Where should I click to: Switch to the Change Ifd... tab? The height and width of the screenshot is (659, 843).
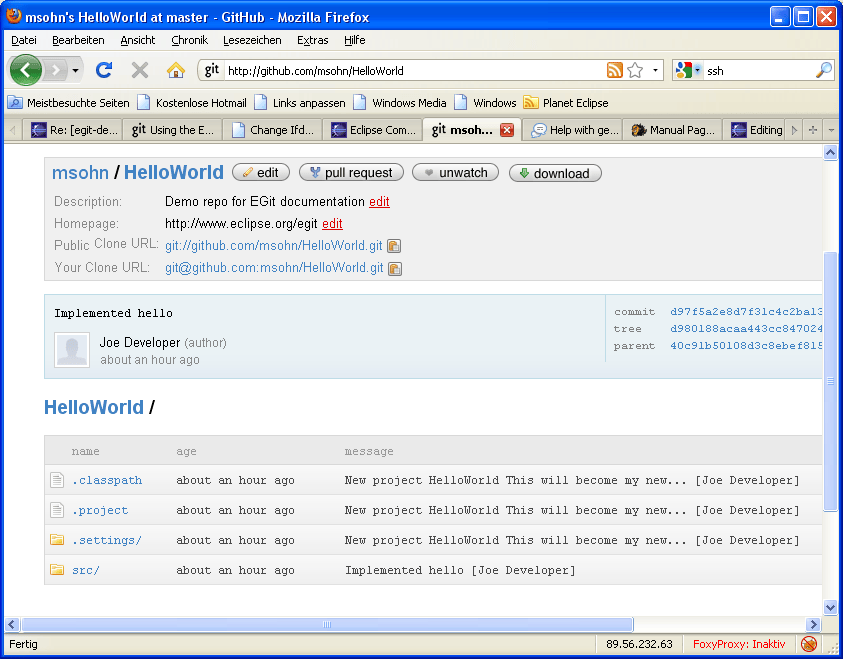coord(273,130)
